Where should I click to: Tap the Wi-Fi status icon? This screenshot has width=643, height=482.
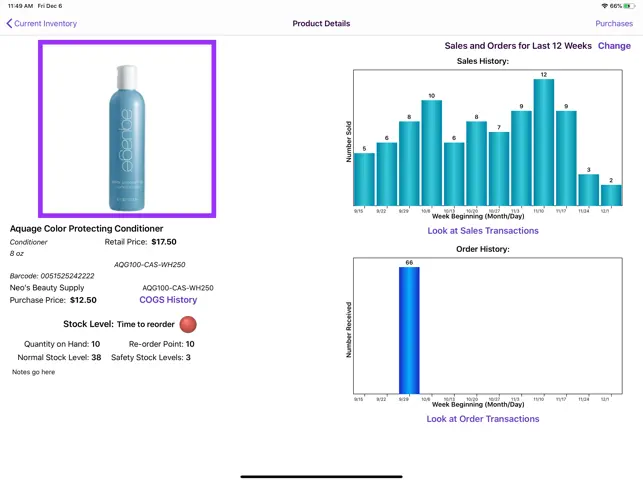coord(604,6)
